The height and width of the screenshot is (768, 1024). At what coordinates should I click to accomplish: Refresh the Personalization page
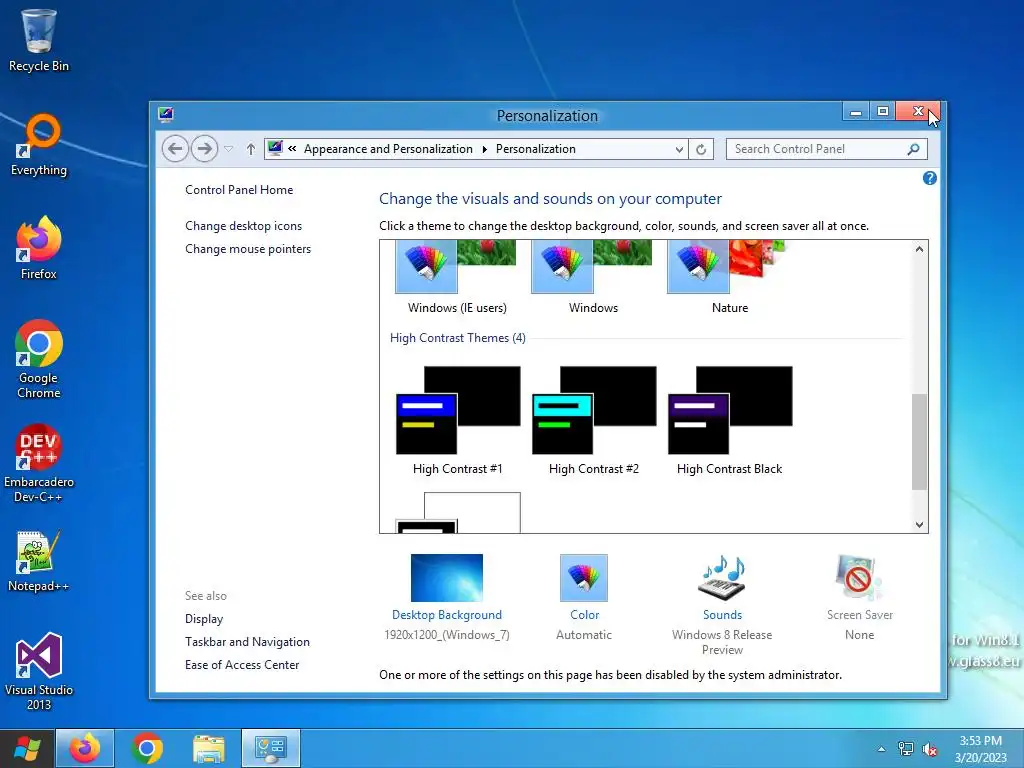point(701,149)
